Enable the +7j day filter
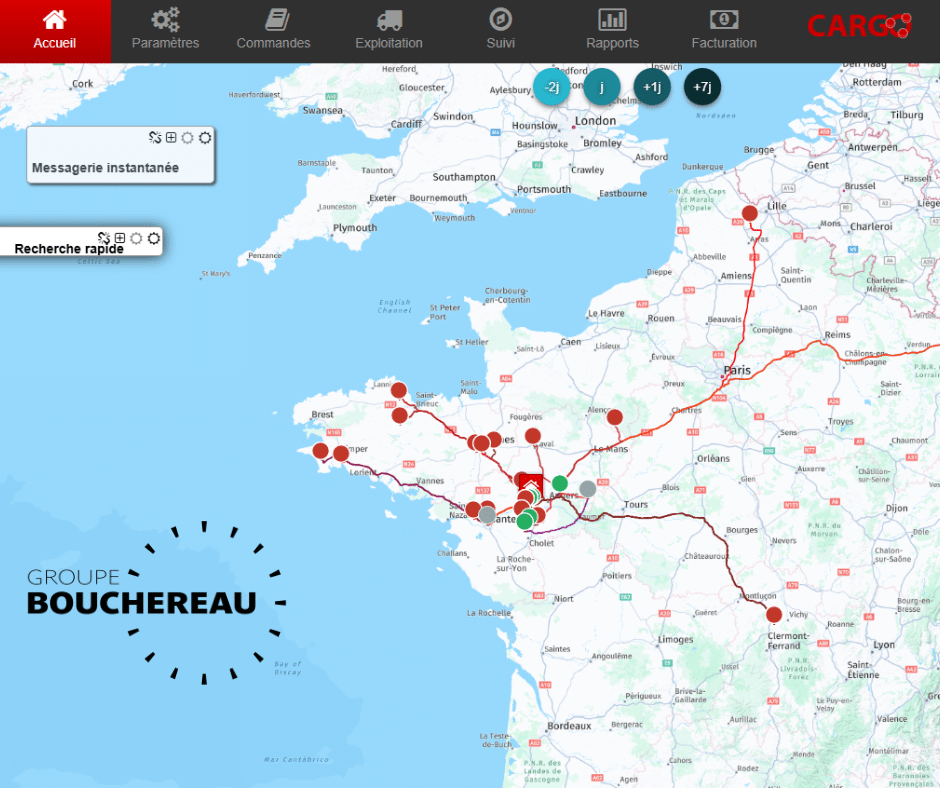The height and width of the screenshot is (788, 940). click(702, 87)
